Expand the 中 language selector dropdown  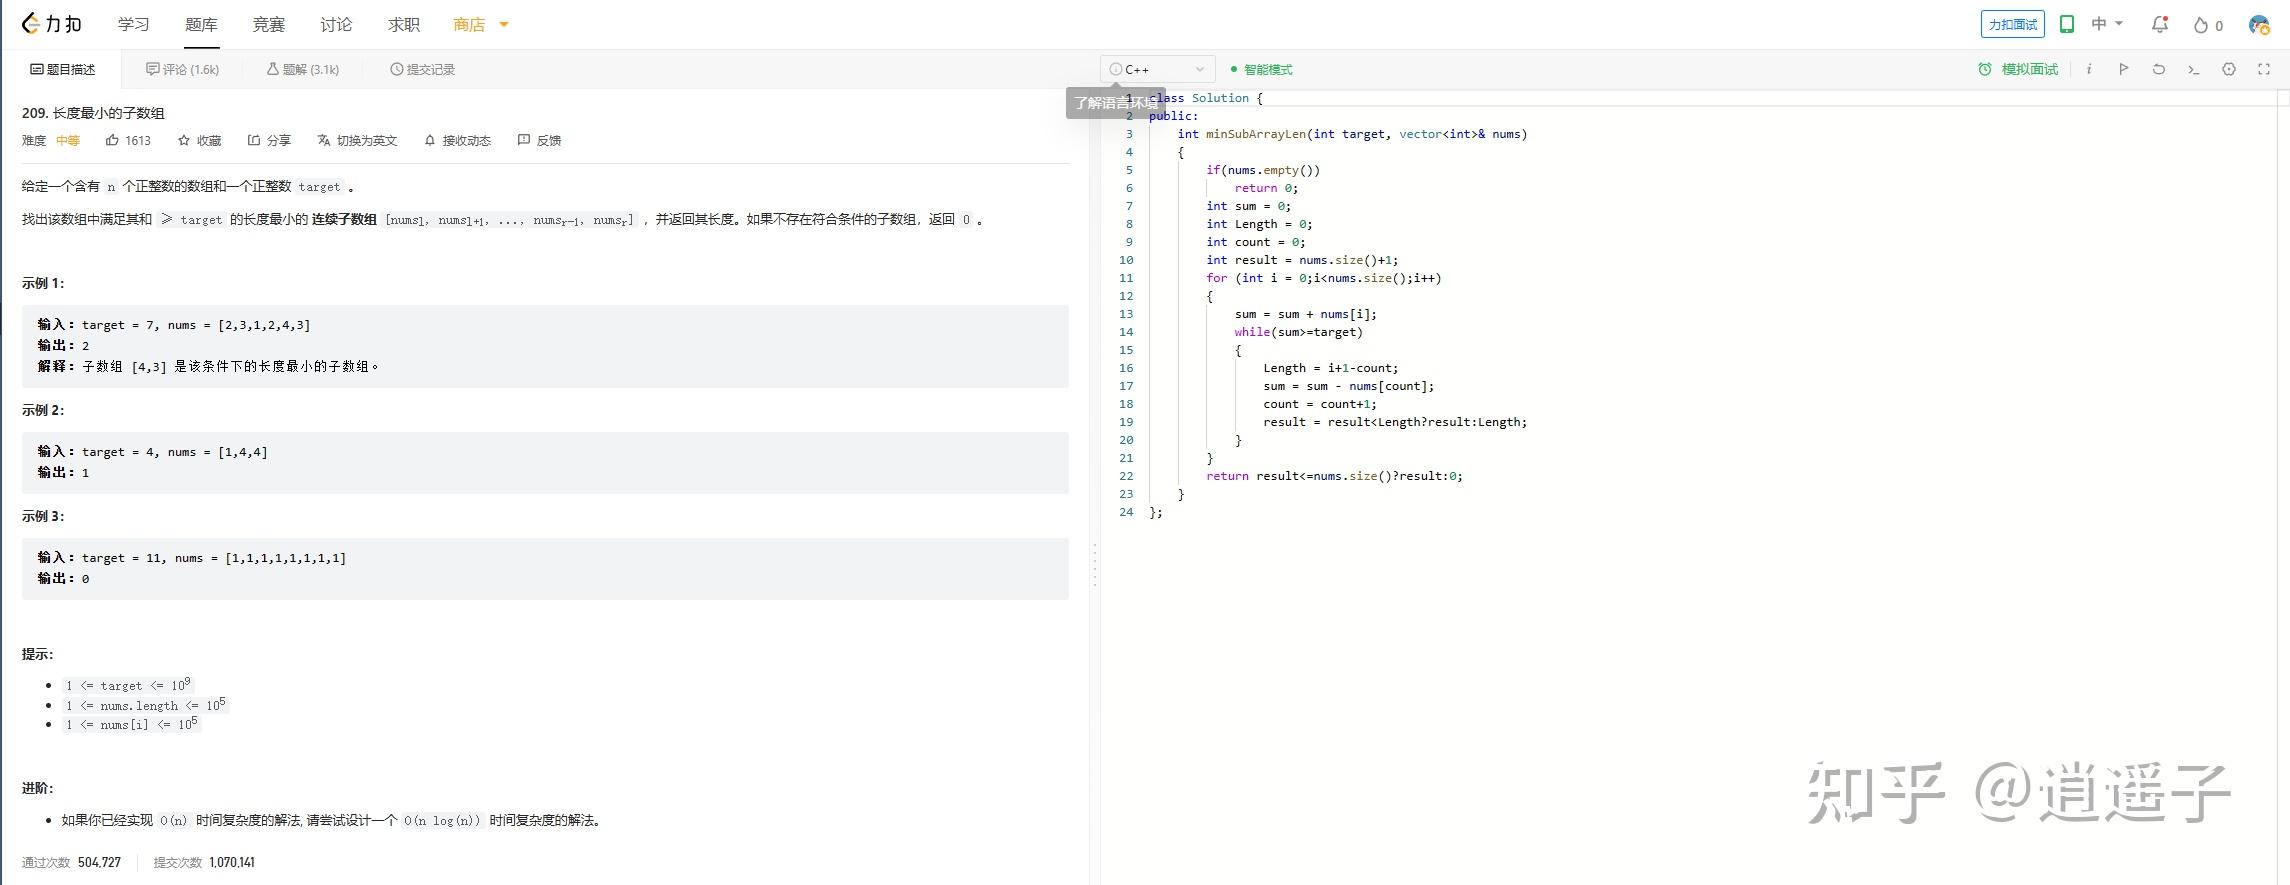(x=2107, y=24)
